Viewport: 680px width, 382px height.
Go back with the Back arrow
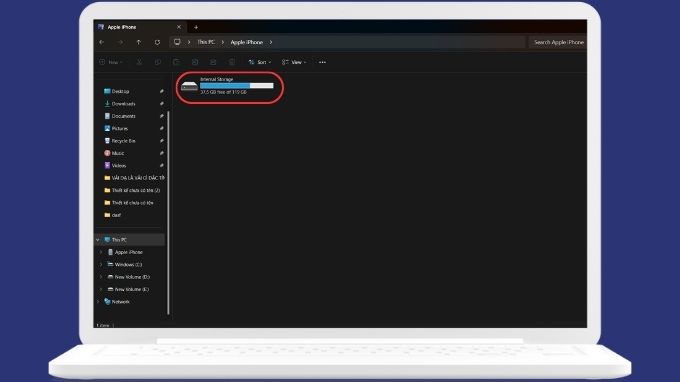pos(101,42)
